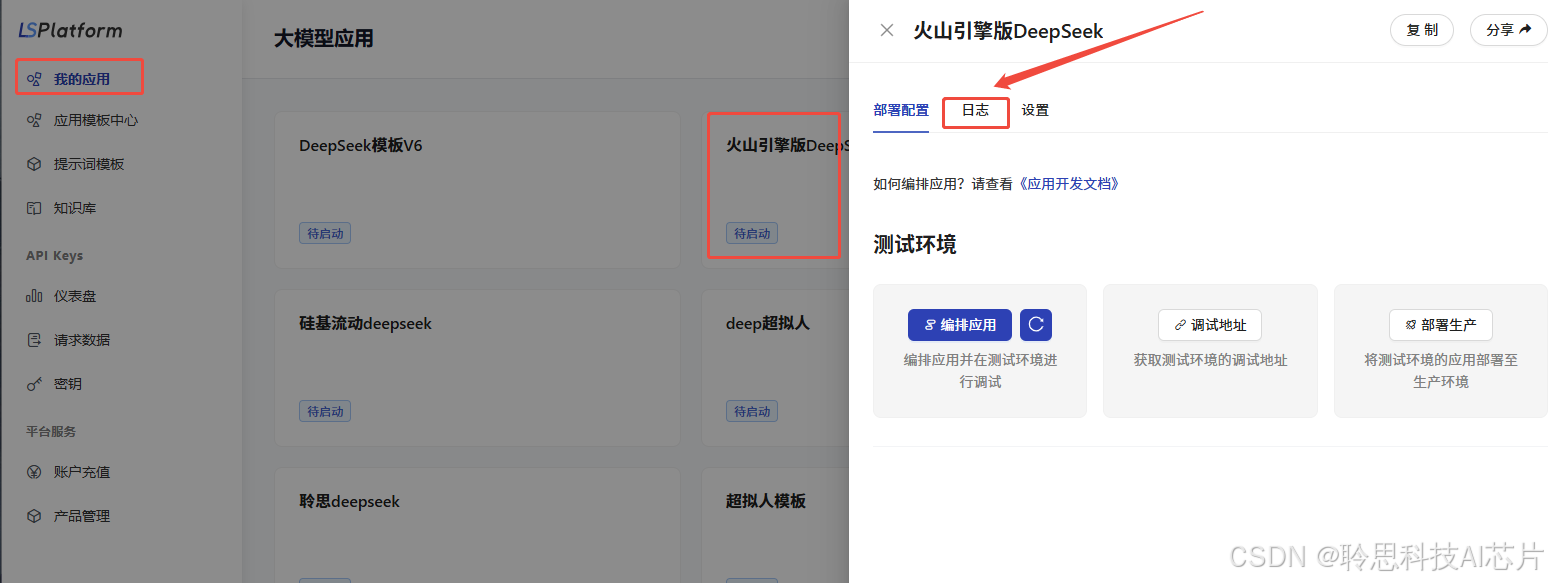Switch to the 部署配置 tab
The height and width of the screenshot is (583, 1548).
901,110
